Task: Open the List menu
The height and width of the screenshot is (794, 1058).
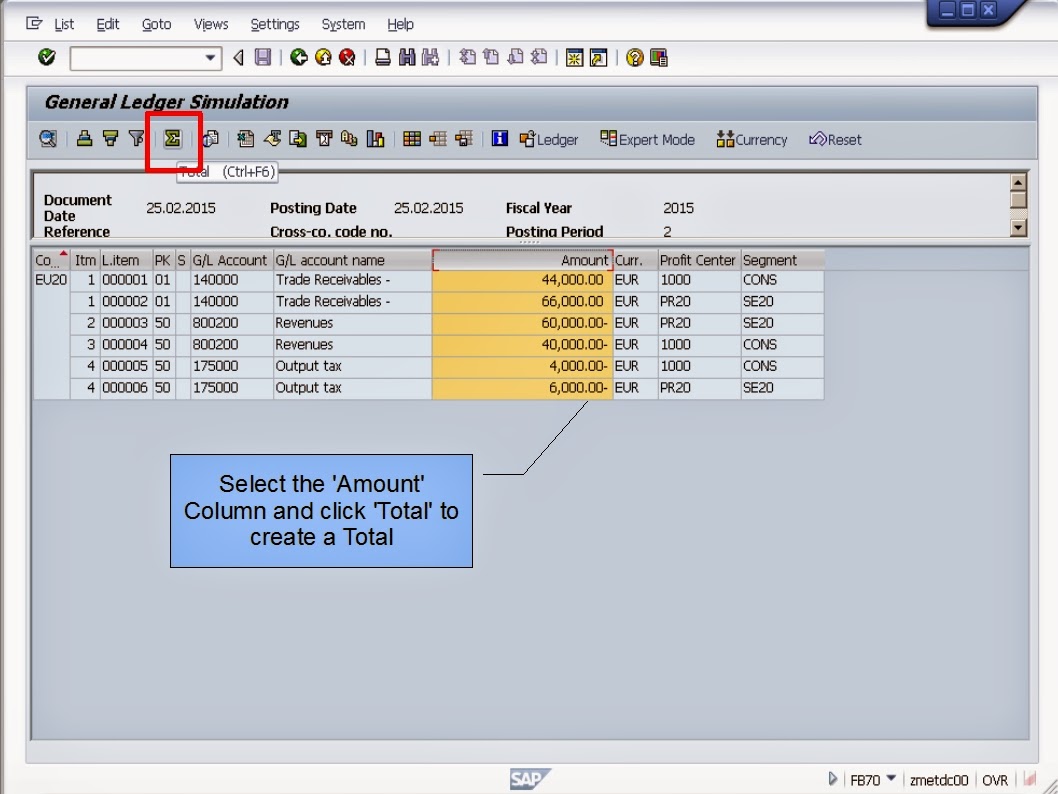Action: (x=63, y=24)
